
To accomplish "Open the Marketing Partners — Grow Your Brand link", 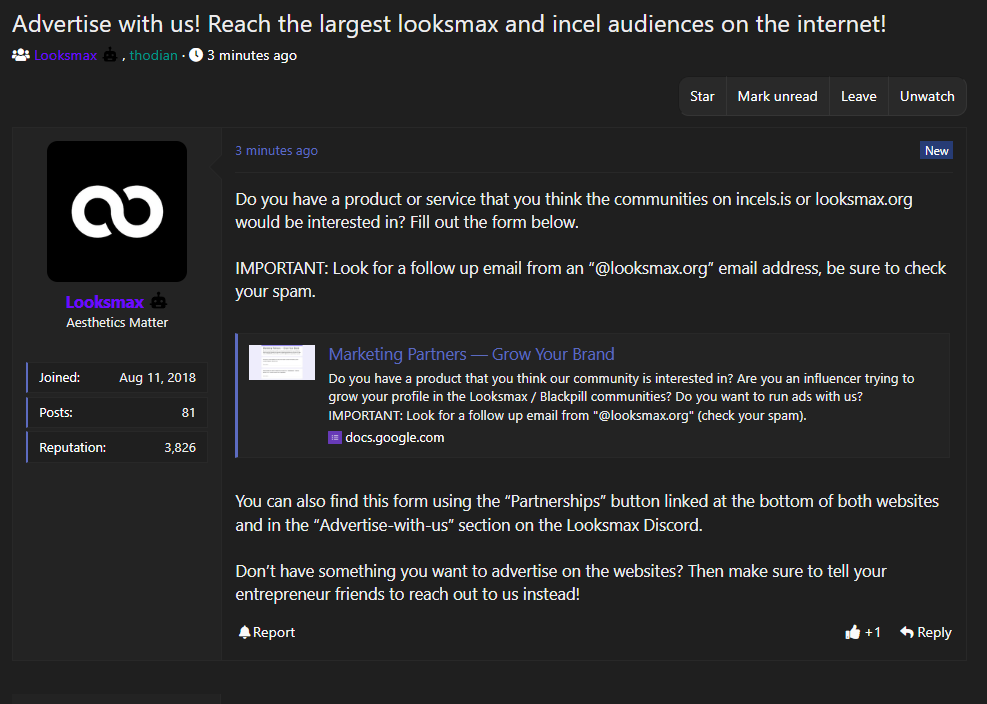I will click(x=471, y=355).
